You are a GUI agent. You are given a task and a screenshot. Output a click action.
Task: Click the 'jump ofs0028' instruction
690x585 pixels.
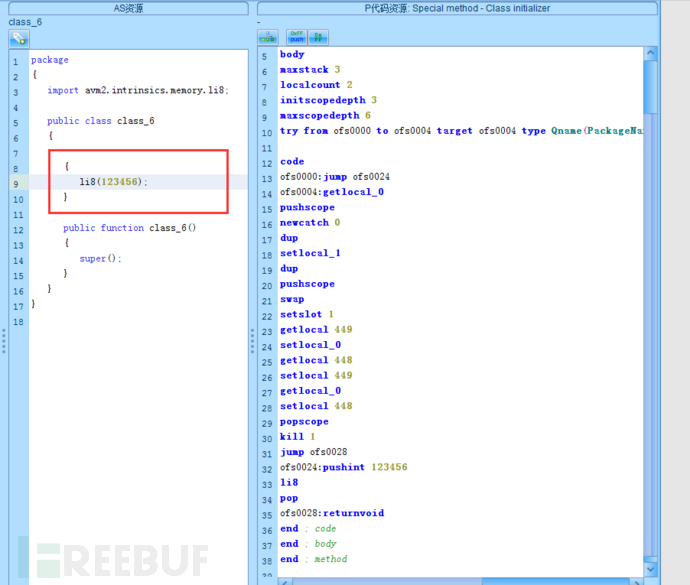[313, 452]
